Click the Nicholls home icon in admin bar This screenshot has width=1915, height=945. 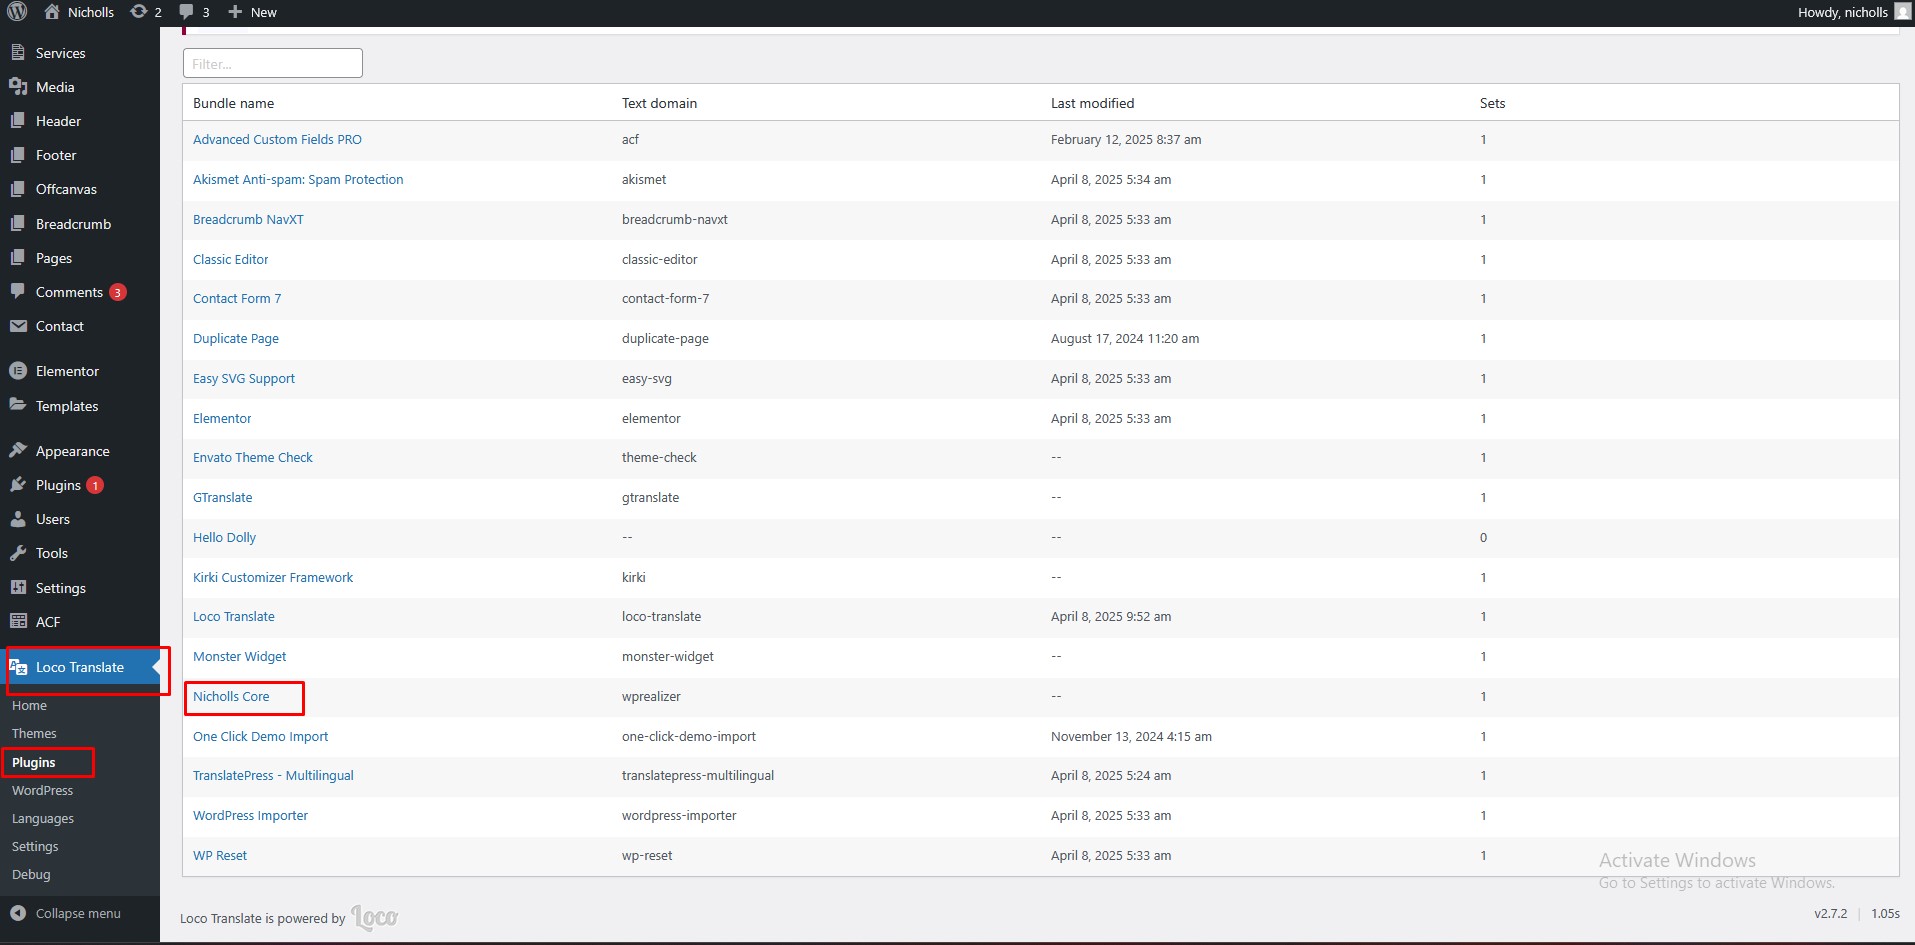[x=52, y=12]
